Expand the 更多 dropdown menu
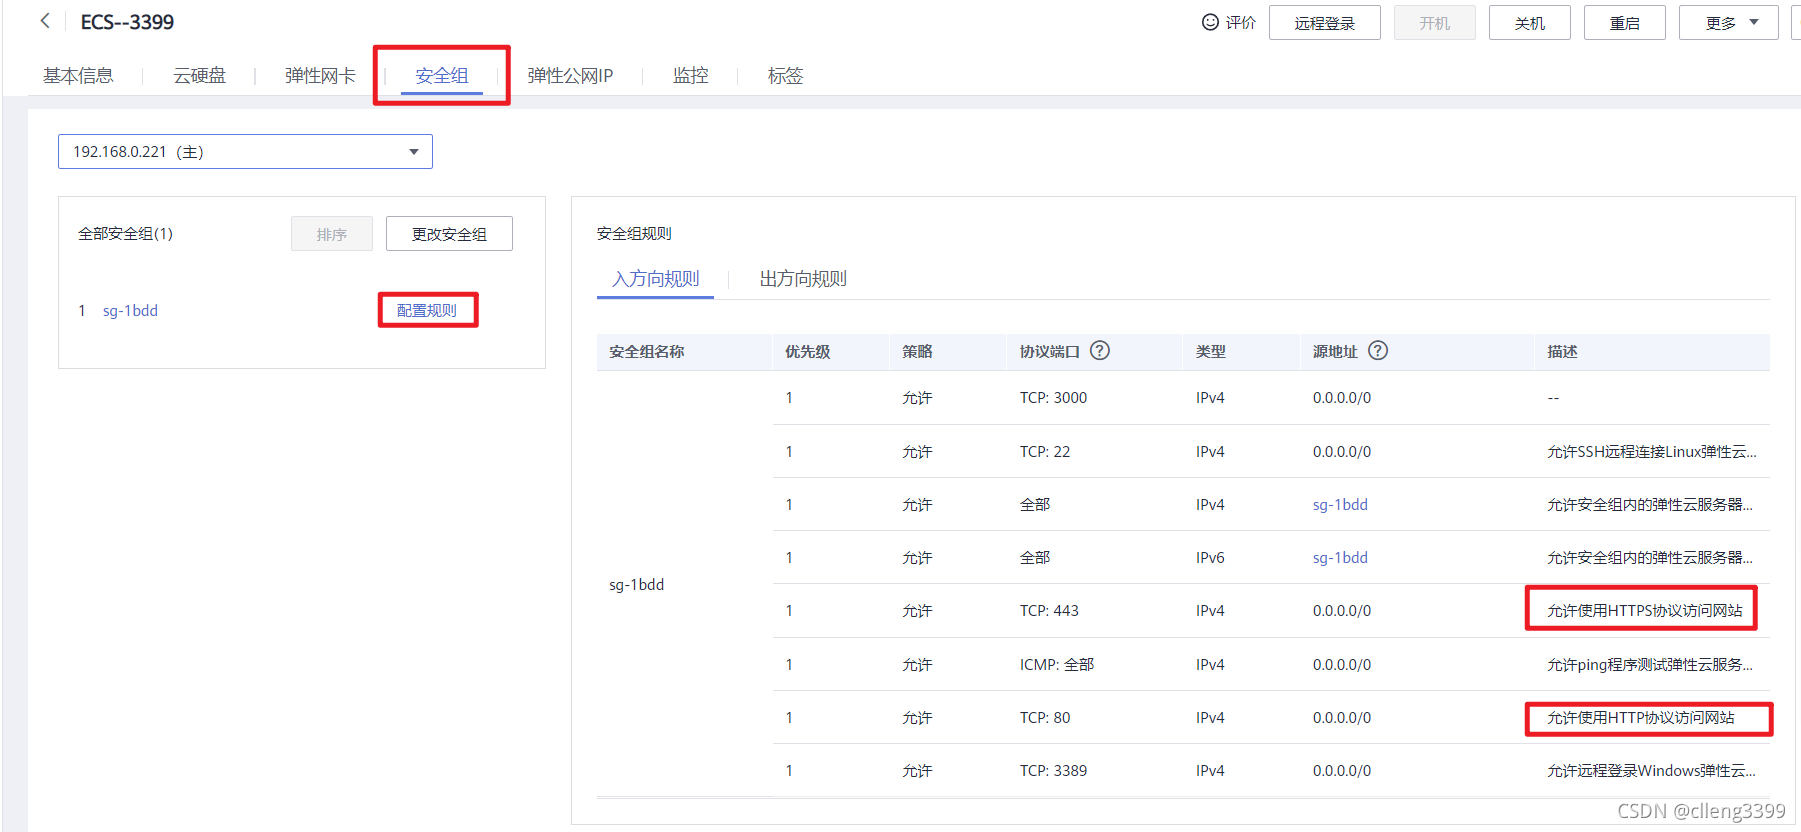The height and width of the screenshot is (832, 1801). click(1728, 23)
